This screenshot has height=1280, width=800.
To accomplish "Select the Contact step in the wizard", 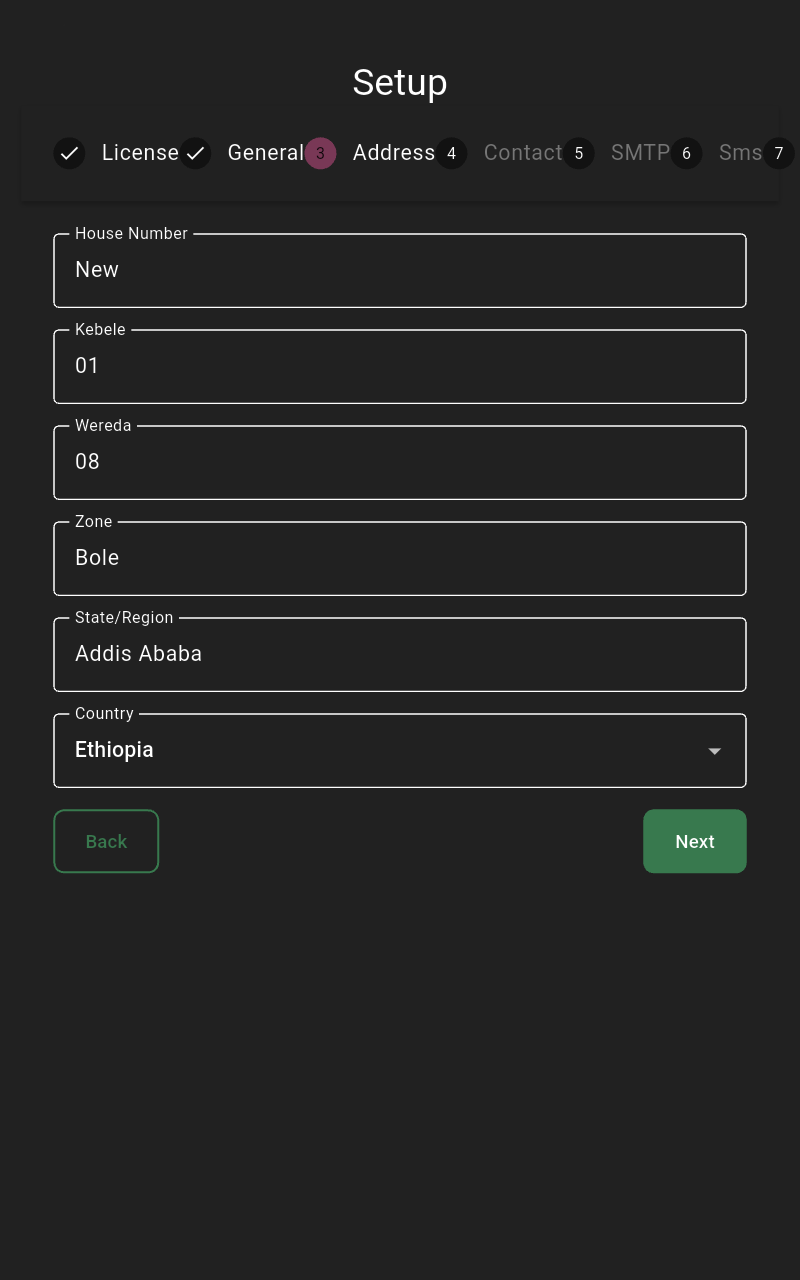I will pyautogui.click(x=523, y=153).
